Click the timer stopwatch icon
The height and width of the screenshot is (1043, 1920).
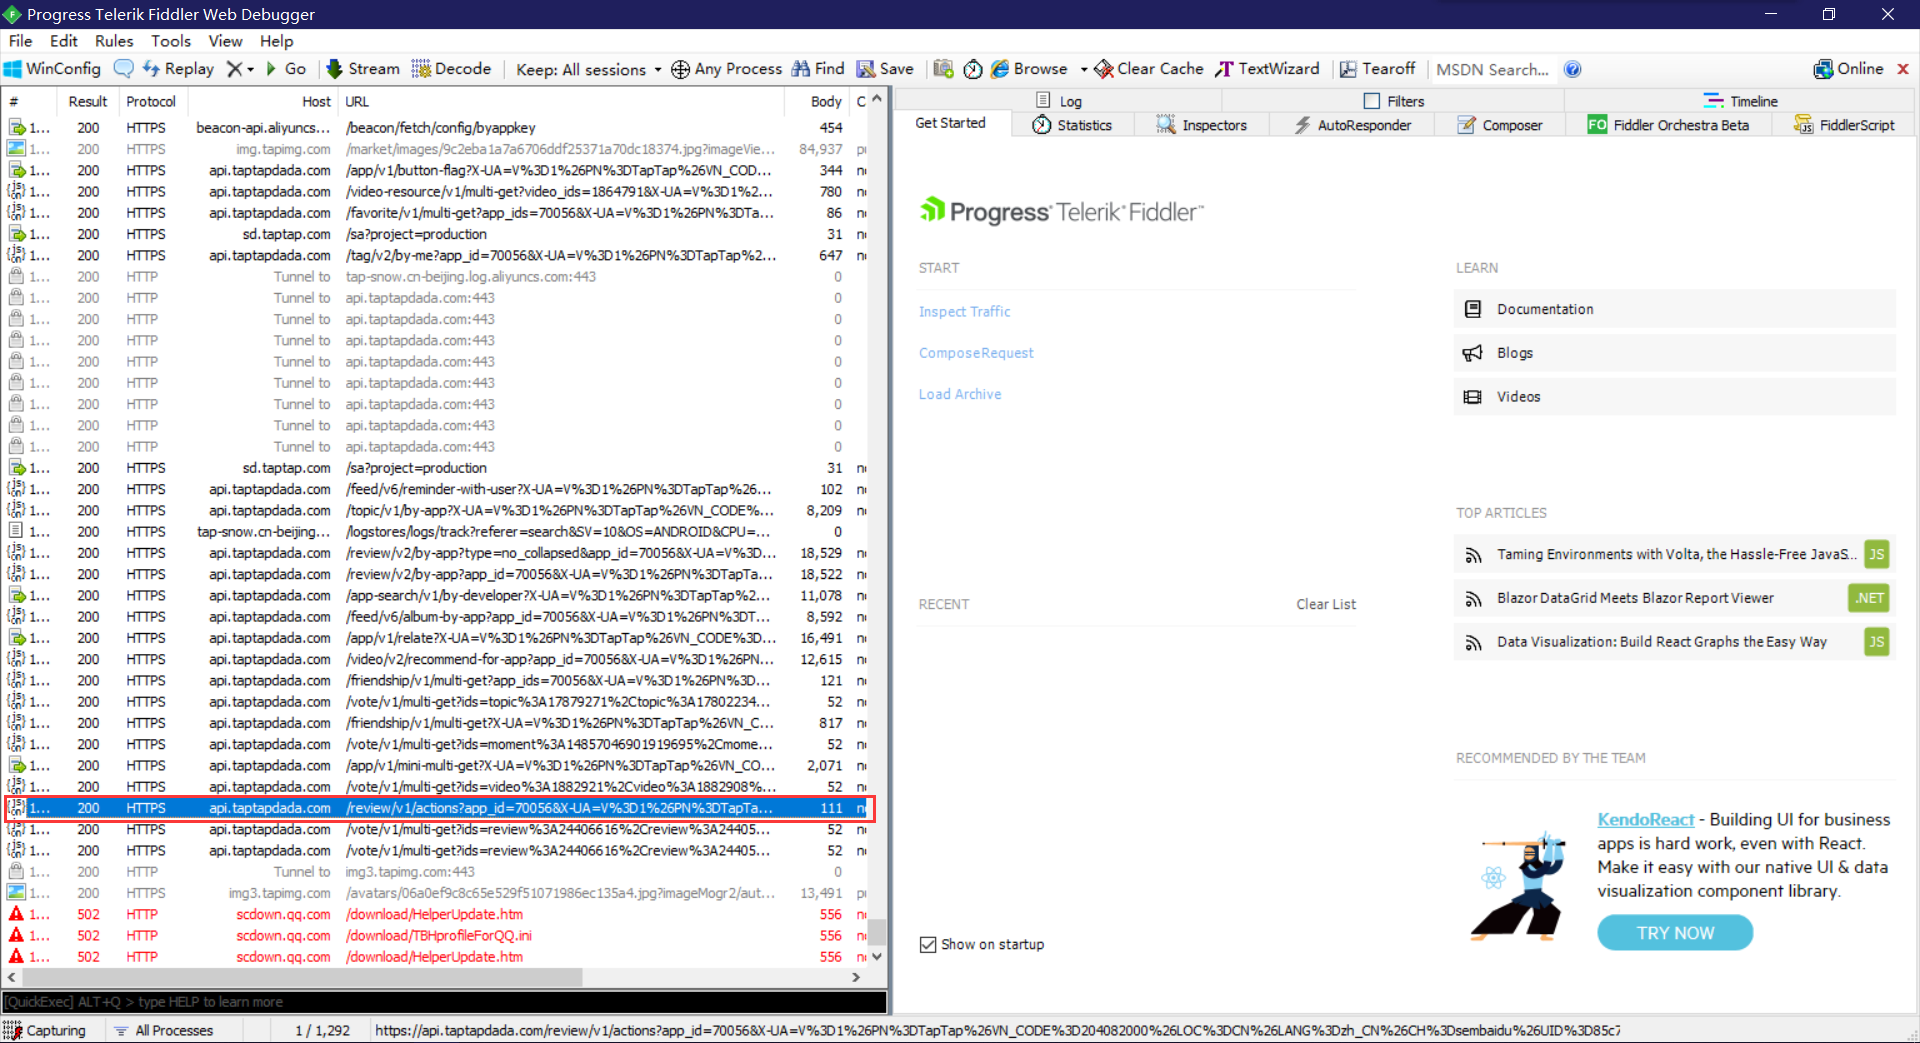point(973,69)
